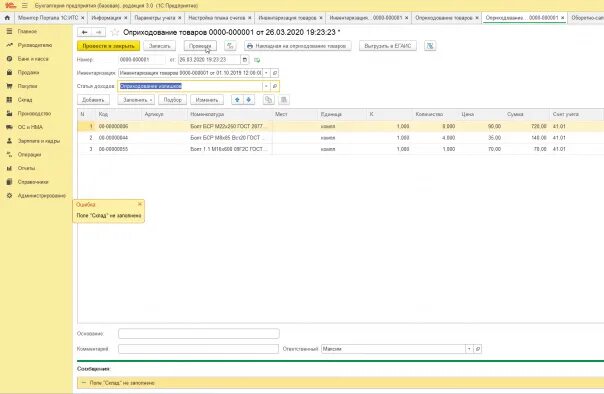The image size is (604, 394).
Task: Click Подбор button
Action: tap(173, 100)
